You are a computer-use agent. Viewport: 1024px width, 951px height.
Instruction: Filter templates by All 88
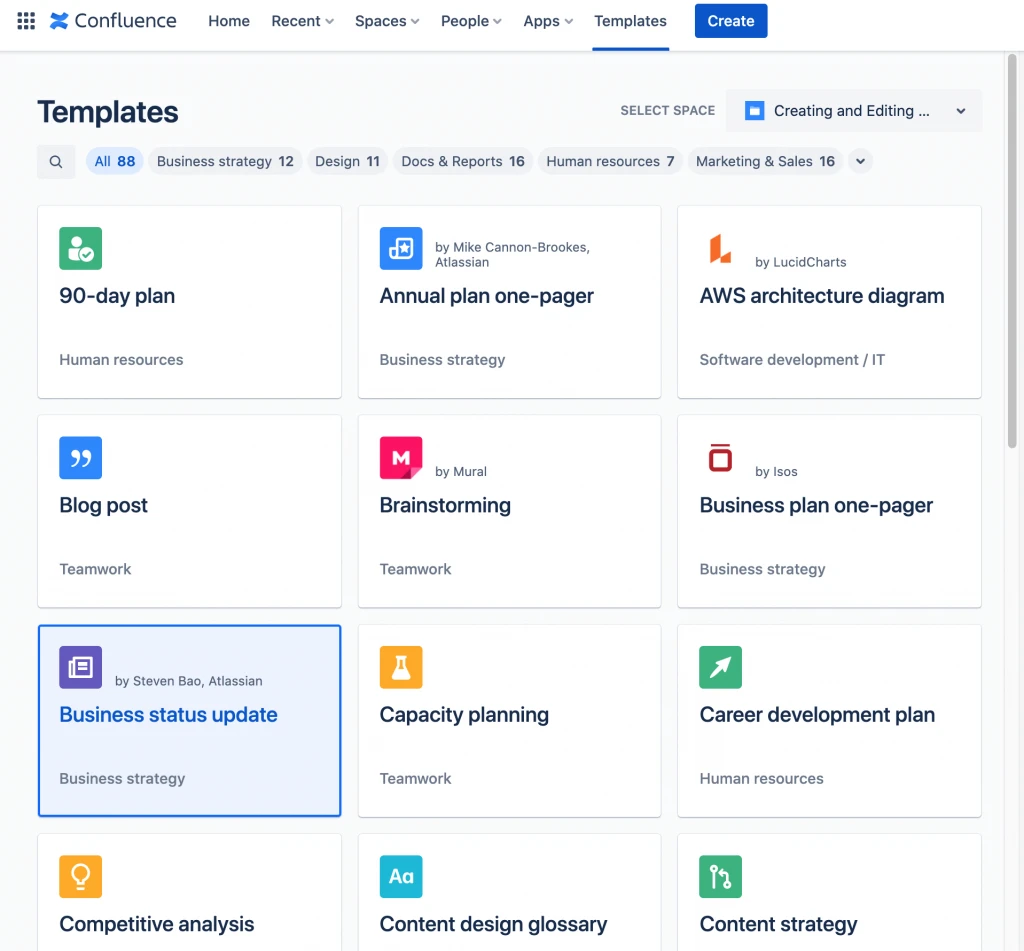(115, 161)
